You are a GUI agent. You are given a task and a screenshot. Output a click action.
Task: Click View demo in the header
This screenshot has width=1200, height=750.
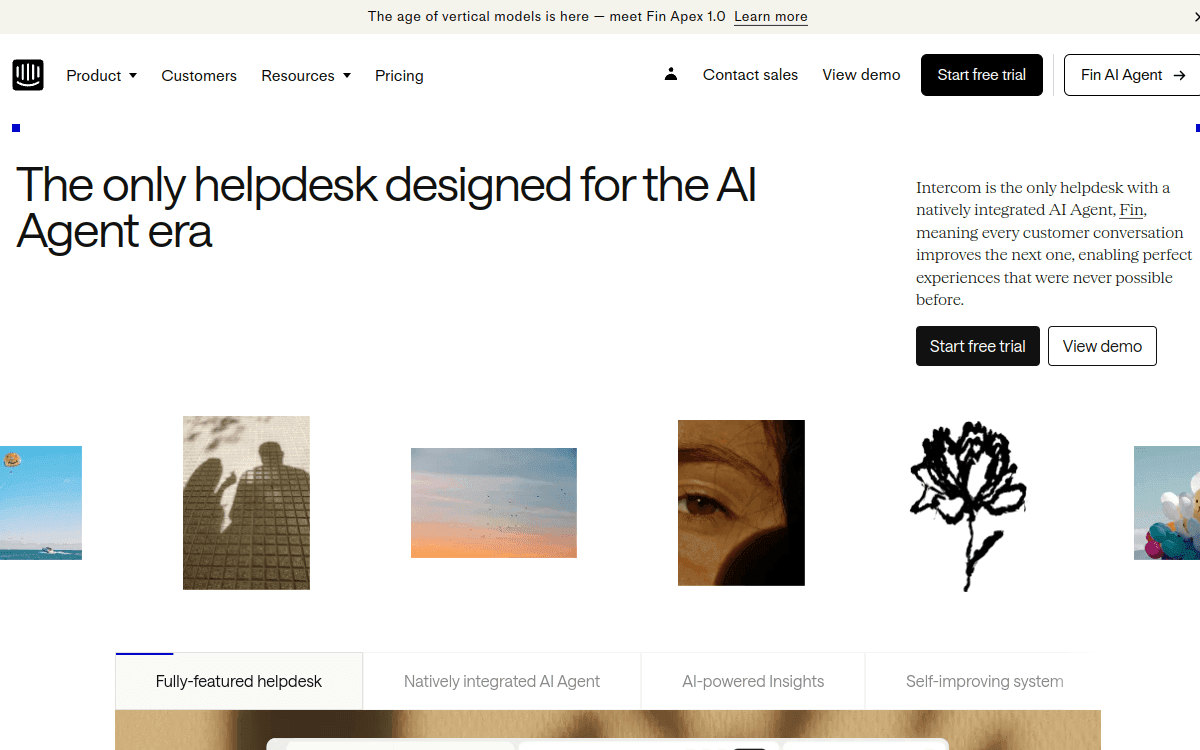tap(861, 75)
